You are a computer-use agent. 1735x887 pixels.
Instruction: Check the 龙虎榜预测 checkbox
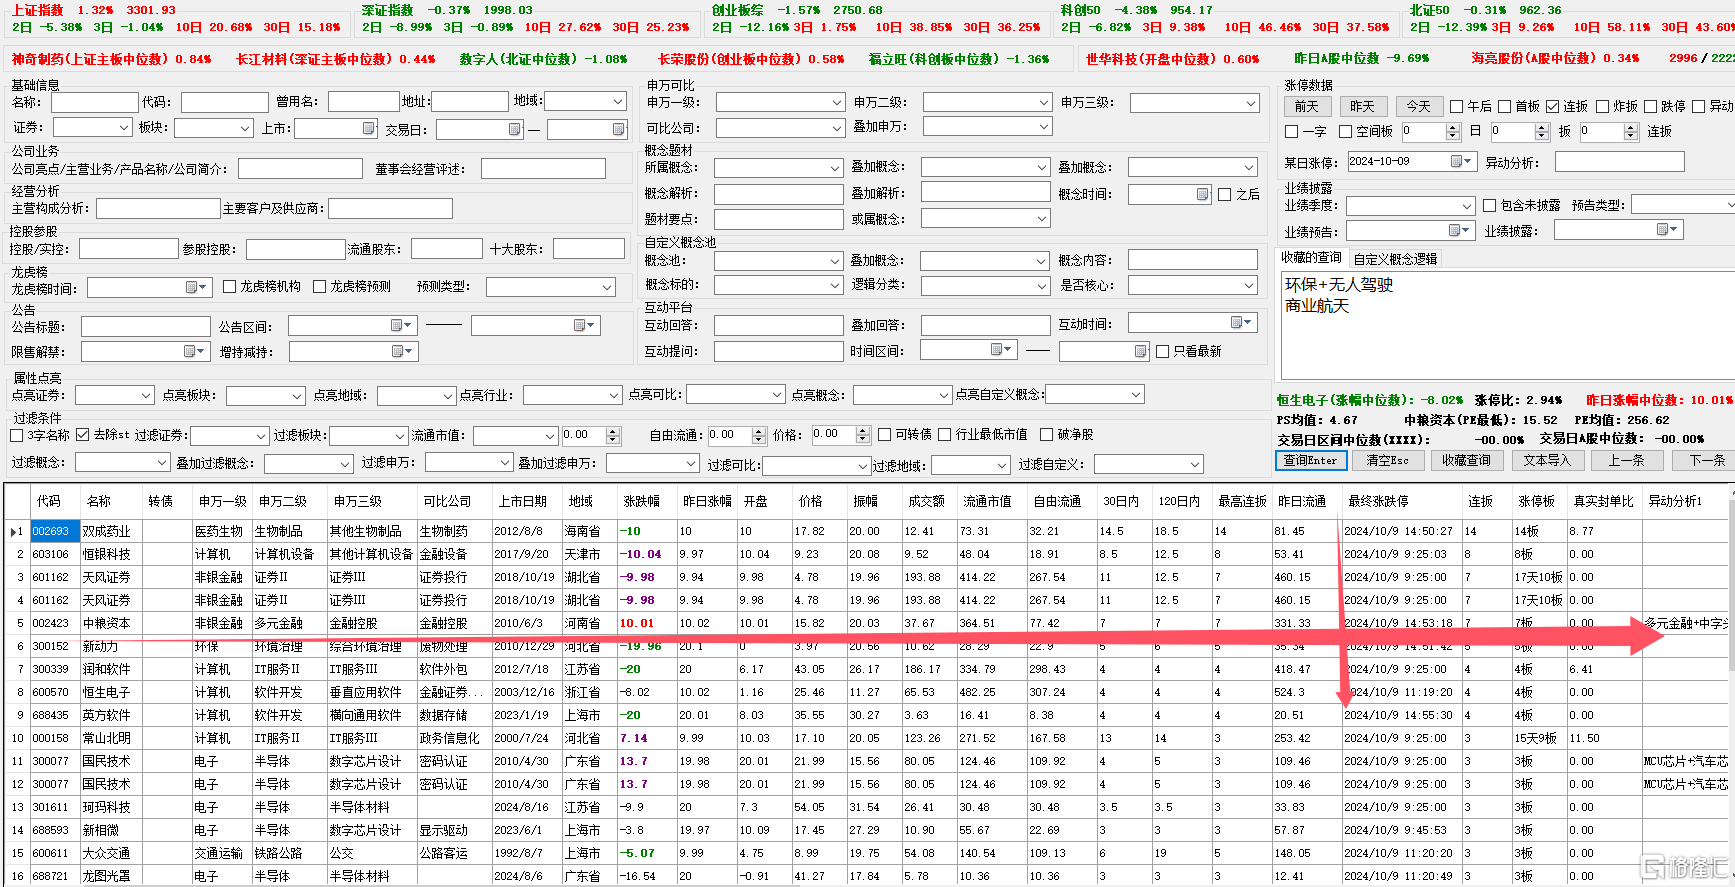tap(320, 286)
